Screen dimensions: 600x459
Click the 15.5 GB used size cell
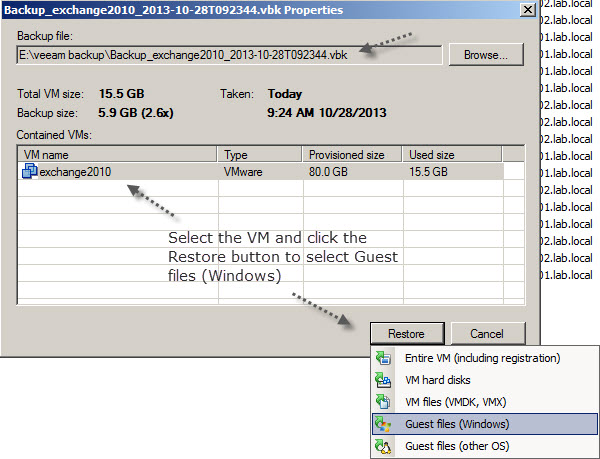click(428, 171)
